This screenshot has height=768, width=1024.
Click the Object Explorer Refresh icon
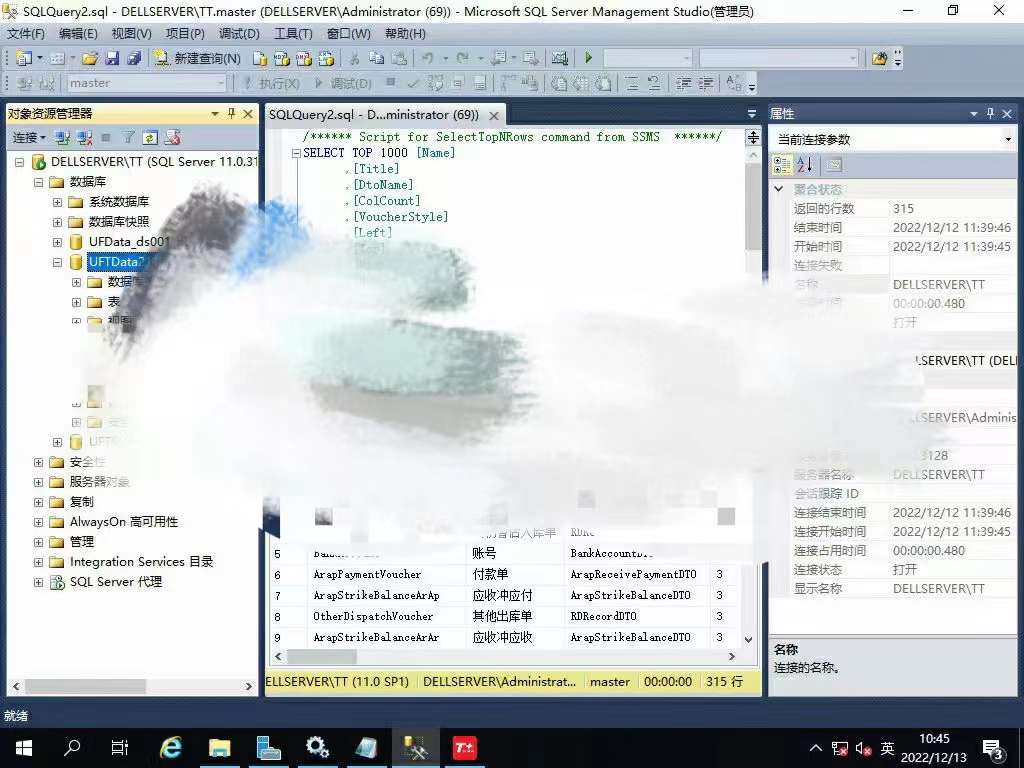[150, 138]
